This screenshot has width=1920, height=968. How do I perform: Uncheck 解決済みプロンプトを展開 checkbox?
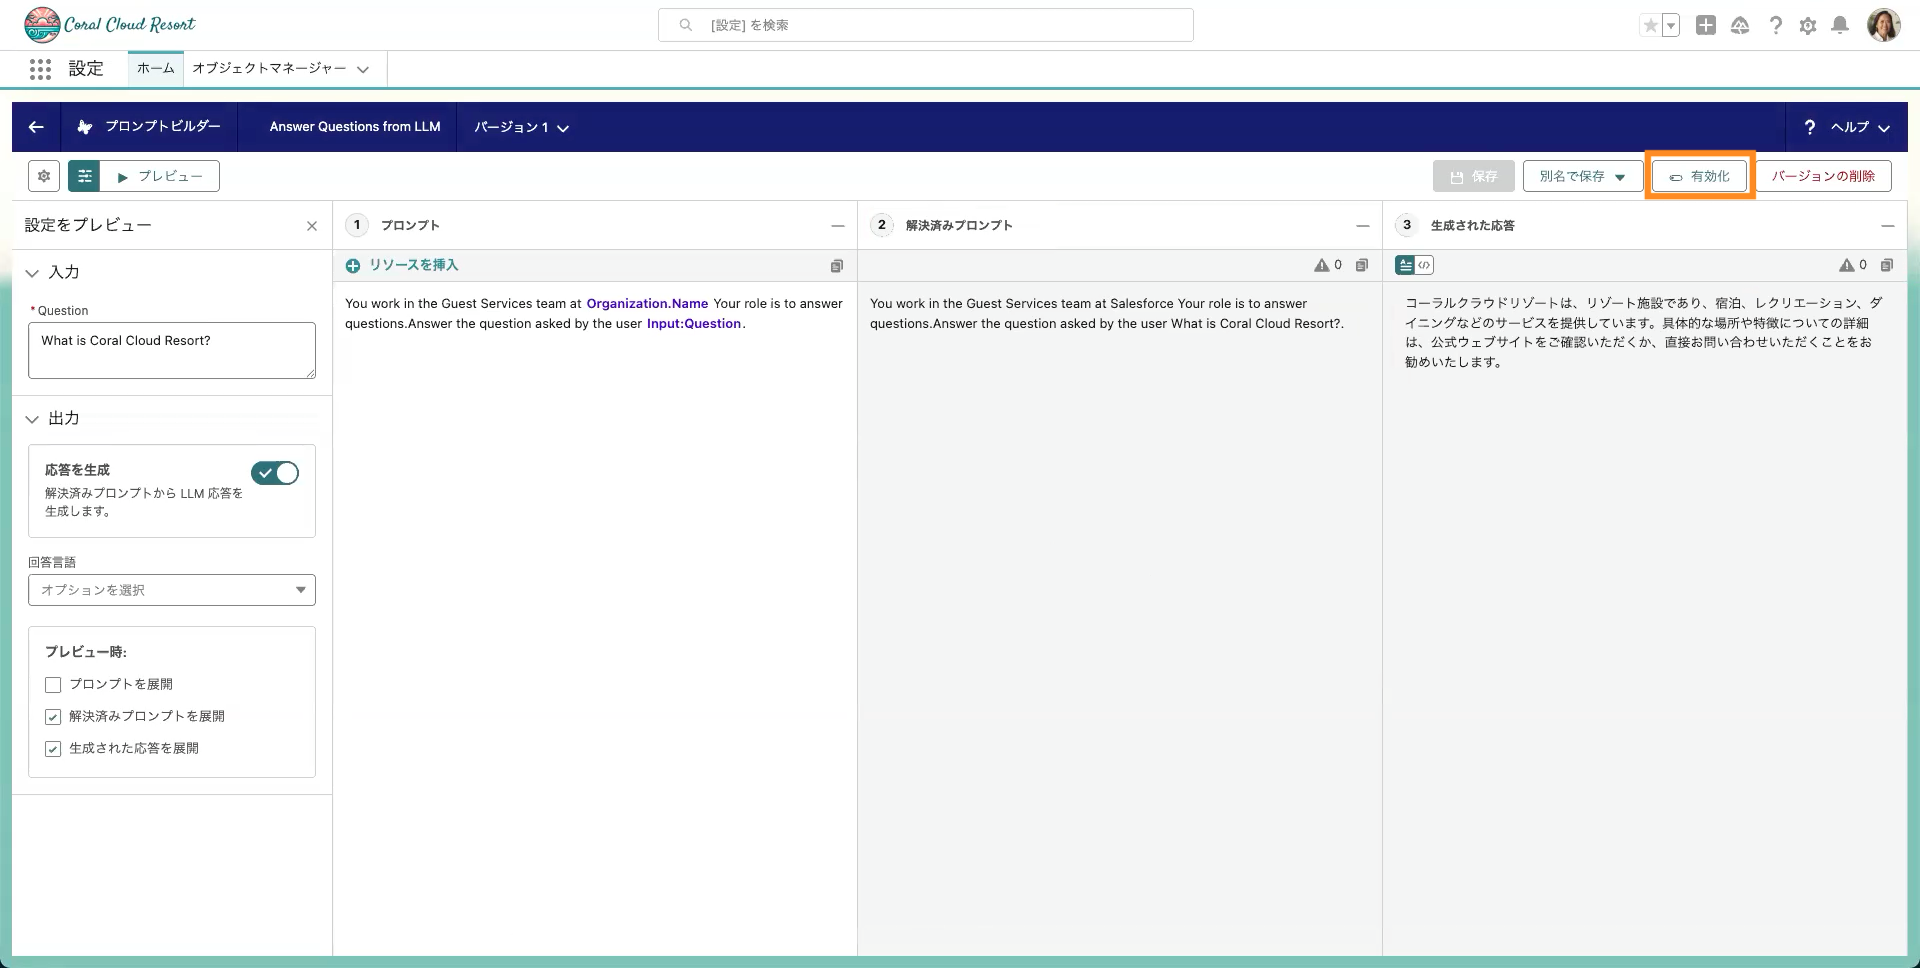[x=53, y=717]
